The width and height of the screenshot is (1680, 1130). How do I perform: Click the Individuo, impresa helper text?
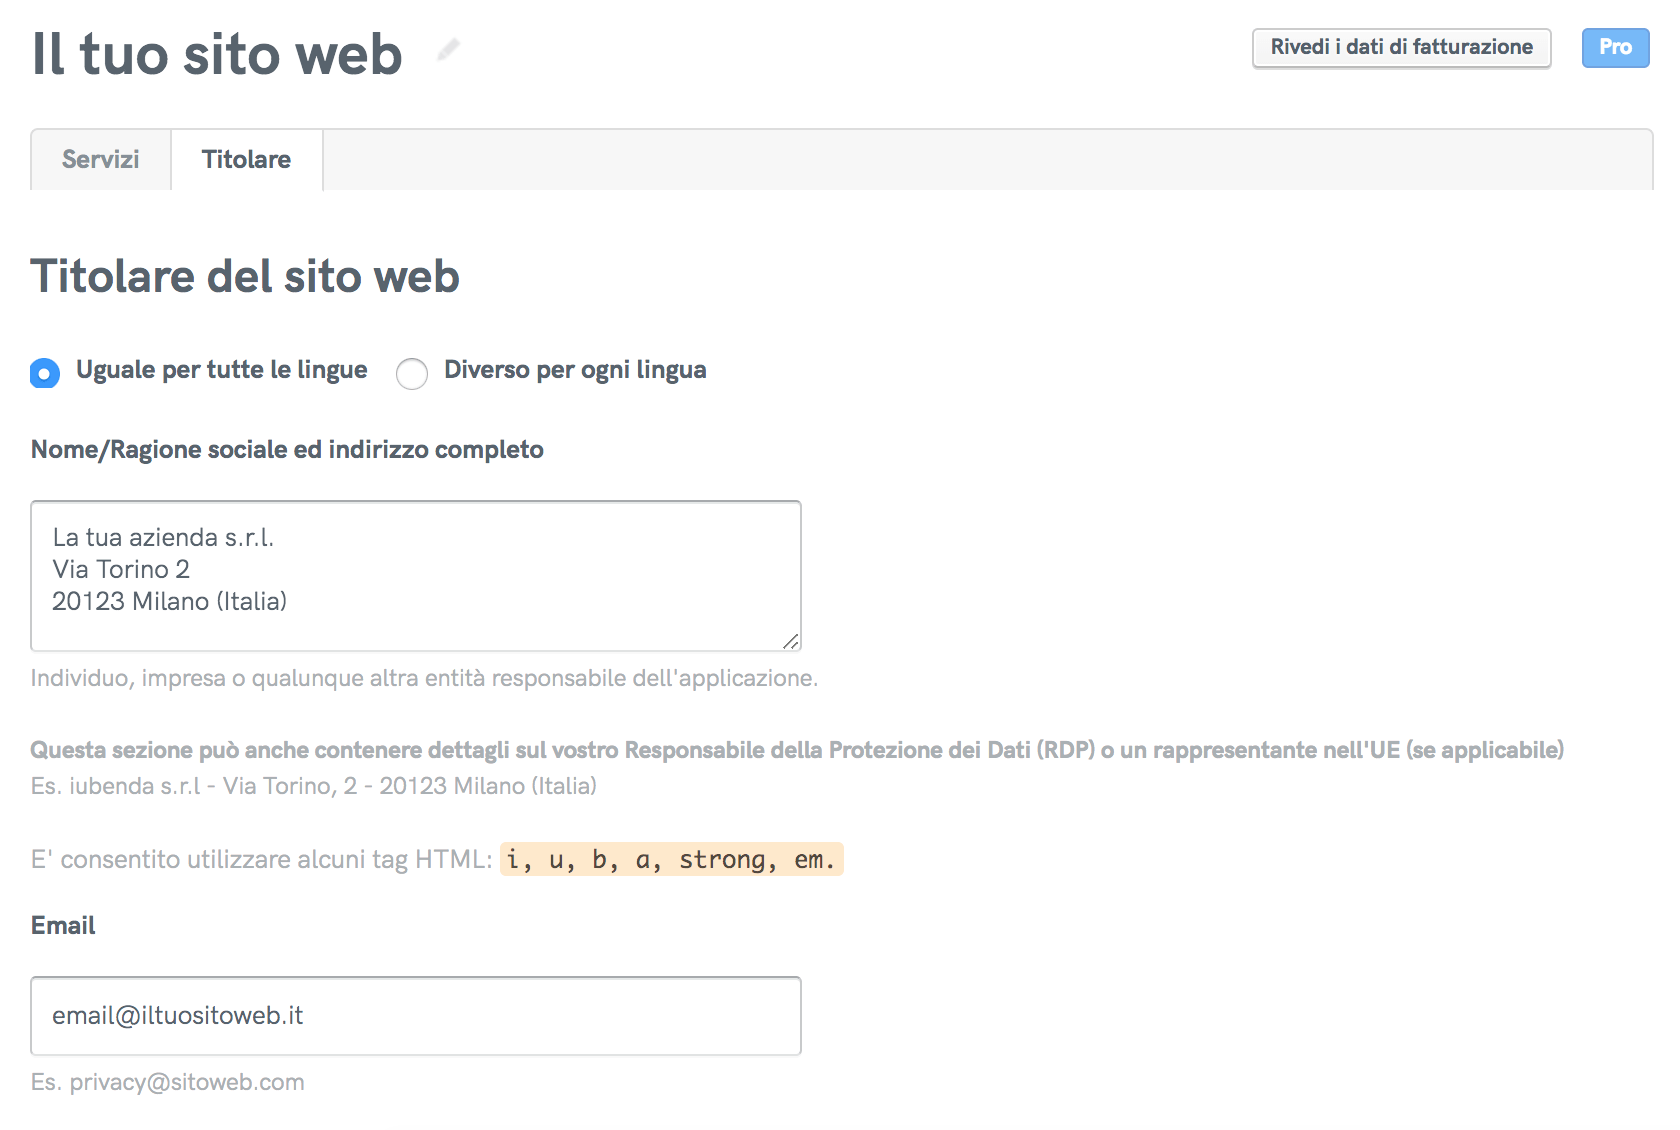[x=424, y=679]
